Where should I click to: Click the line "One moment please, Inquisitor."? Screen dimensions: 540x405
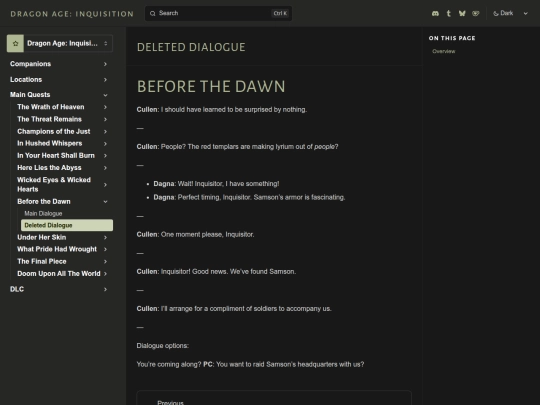click(208, 235)
